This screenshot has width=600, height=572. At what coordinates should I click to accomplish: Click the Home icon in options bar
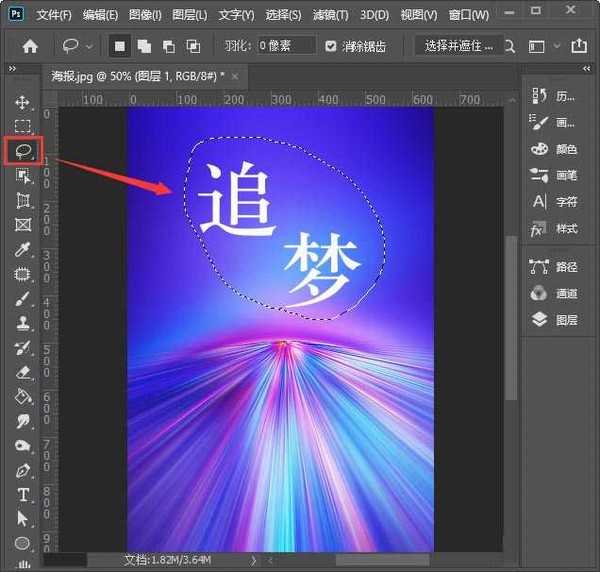[30, 46]
